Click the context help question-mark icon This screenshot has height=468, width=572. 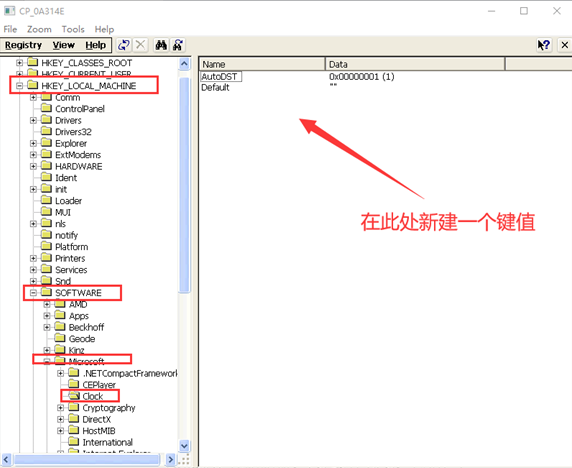pyautogui.click(x=544, y=45)
